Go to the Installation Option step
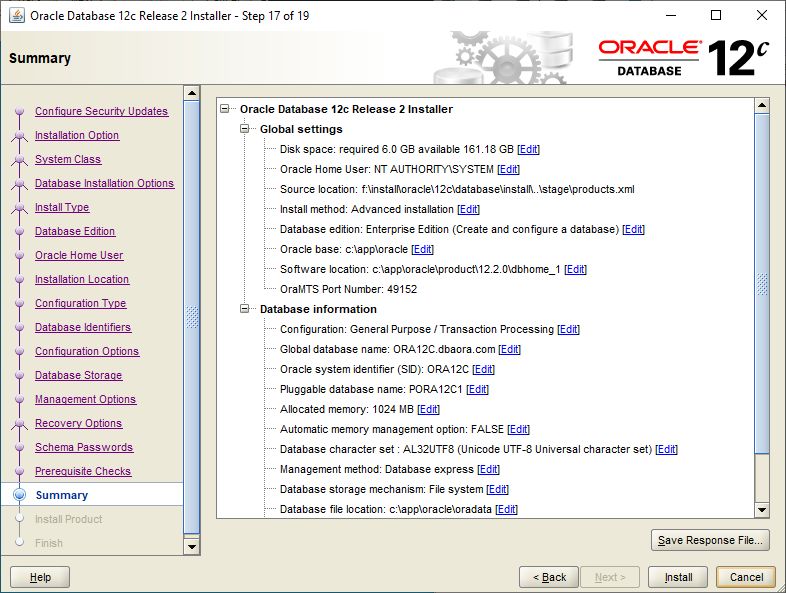This screenshot has height=593, width=786. (x=77, y=135)
